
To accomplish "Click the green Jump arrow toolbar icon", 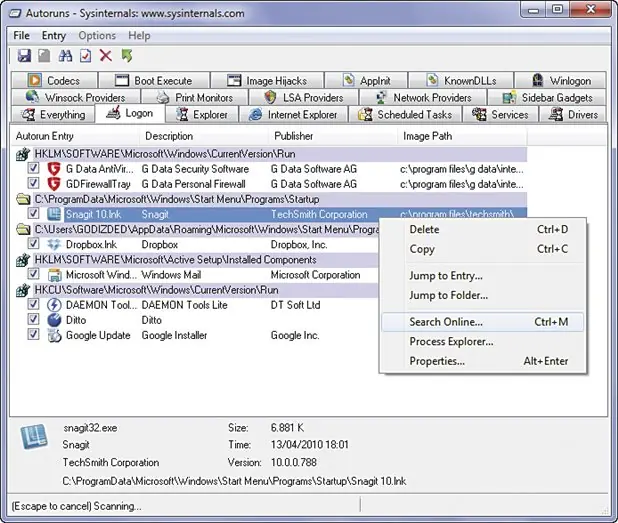I will point(127,56).
